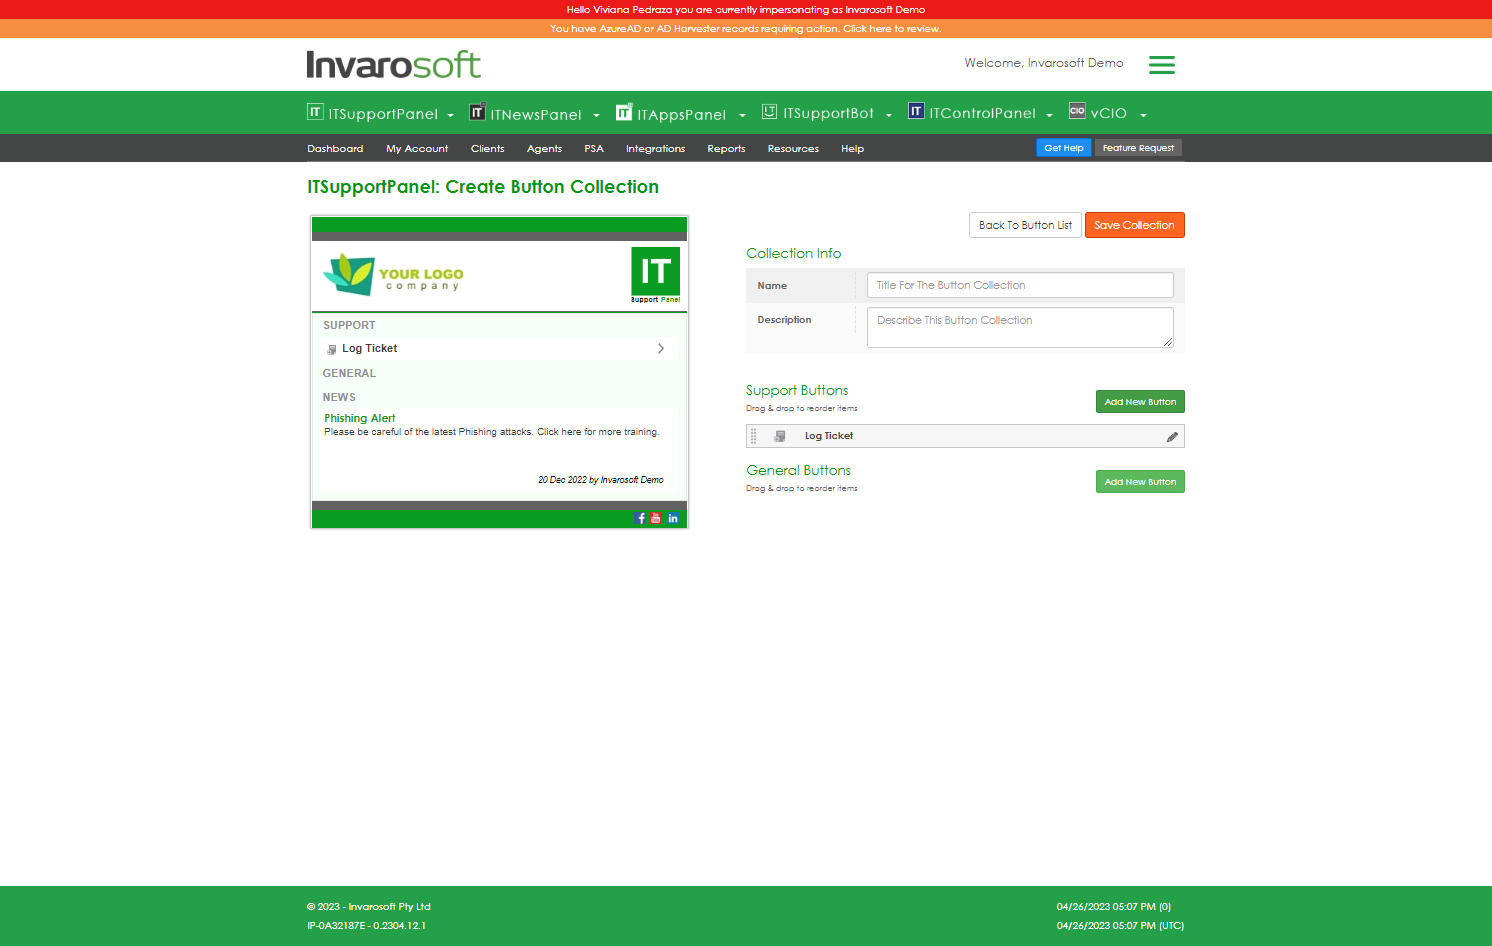Click the LinkedIn icon in preview footer
This screenshot has width=1492, height=946.
click(673, 518)
